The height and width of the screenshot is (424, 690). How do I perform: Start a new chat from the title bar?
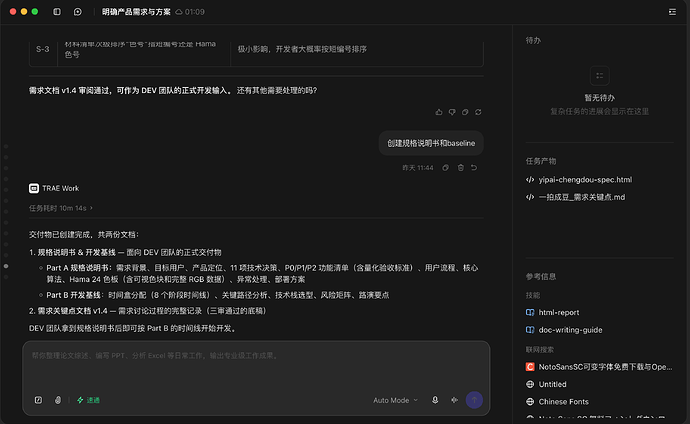[x=77, y=12]
